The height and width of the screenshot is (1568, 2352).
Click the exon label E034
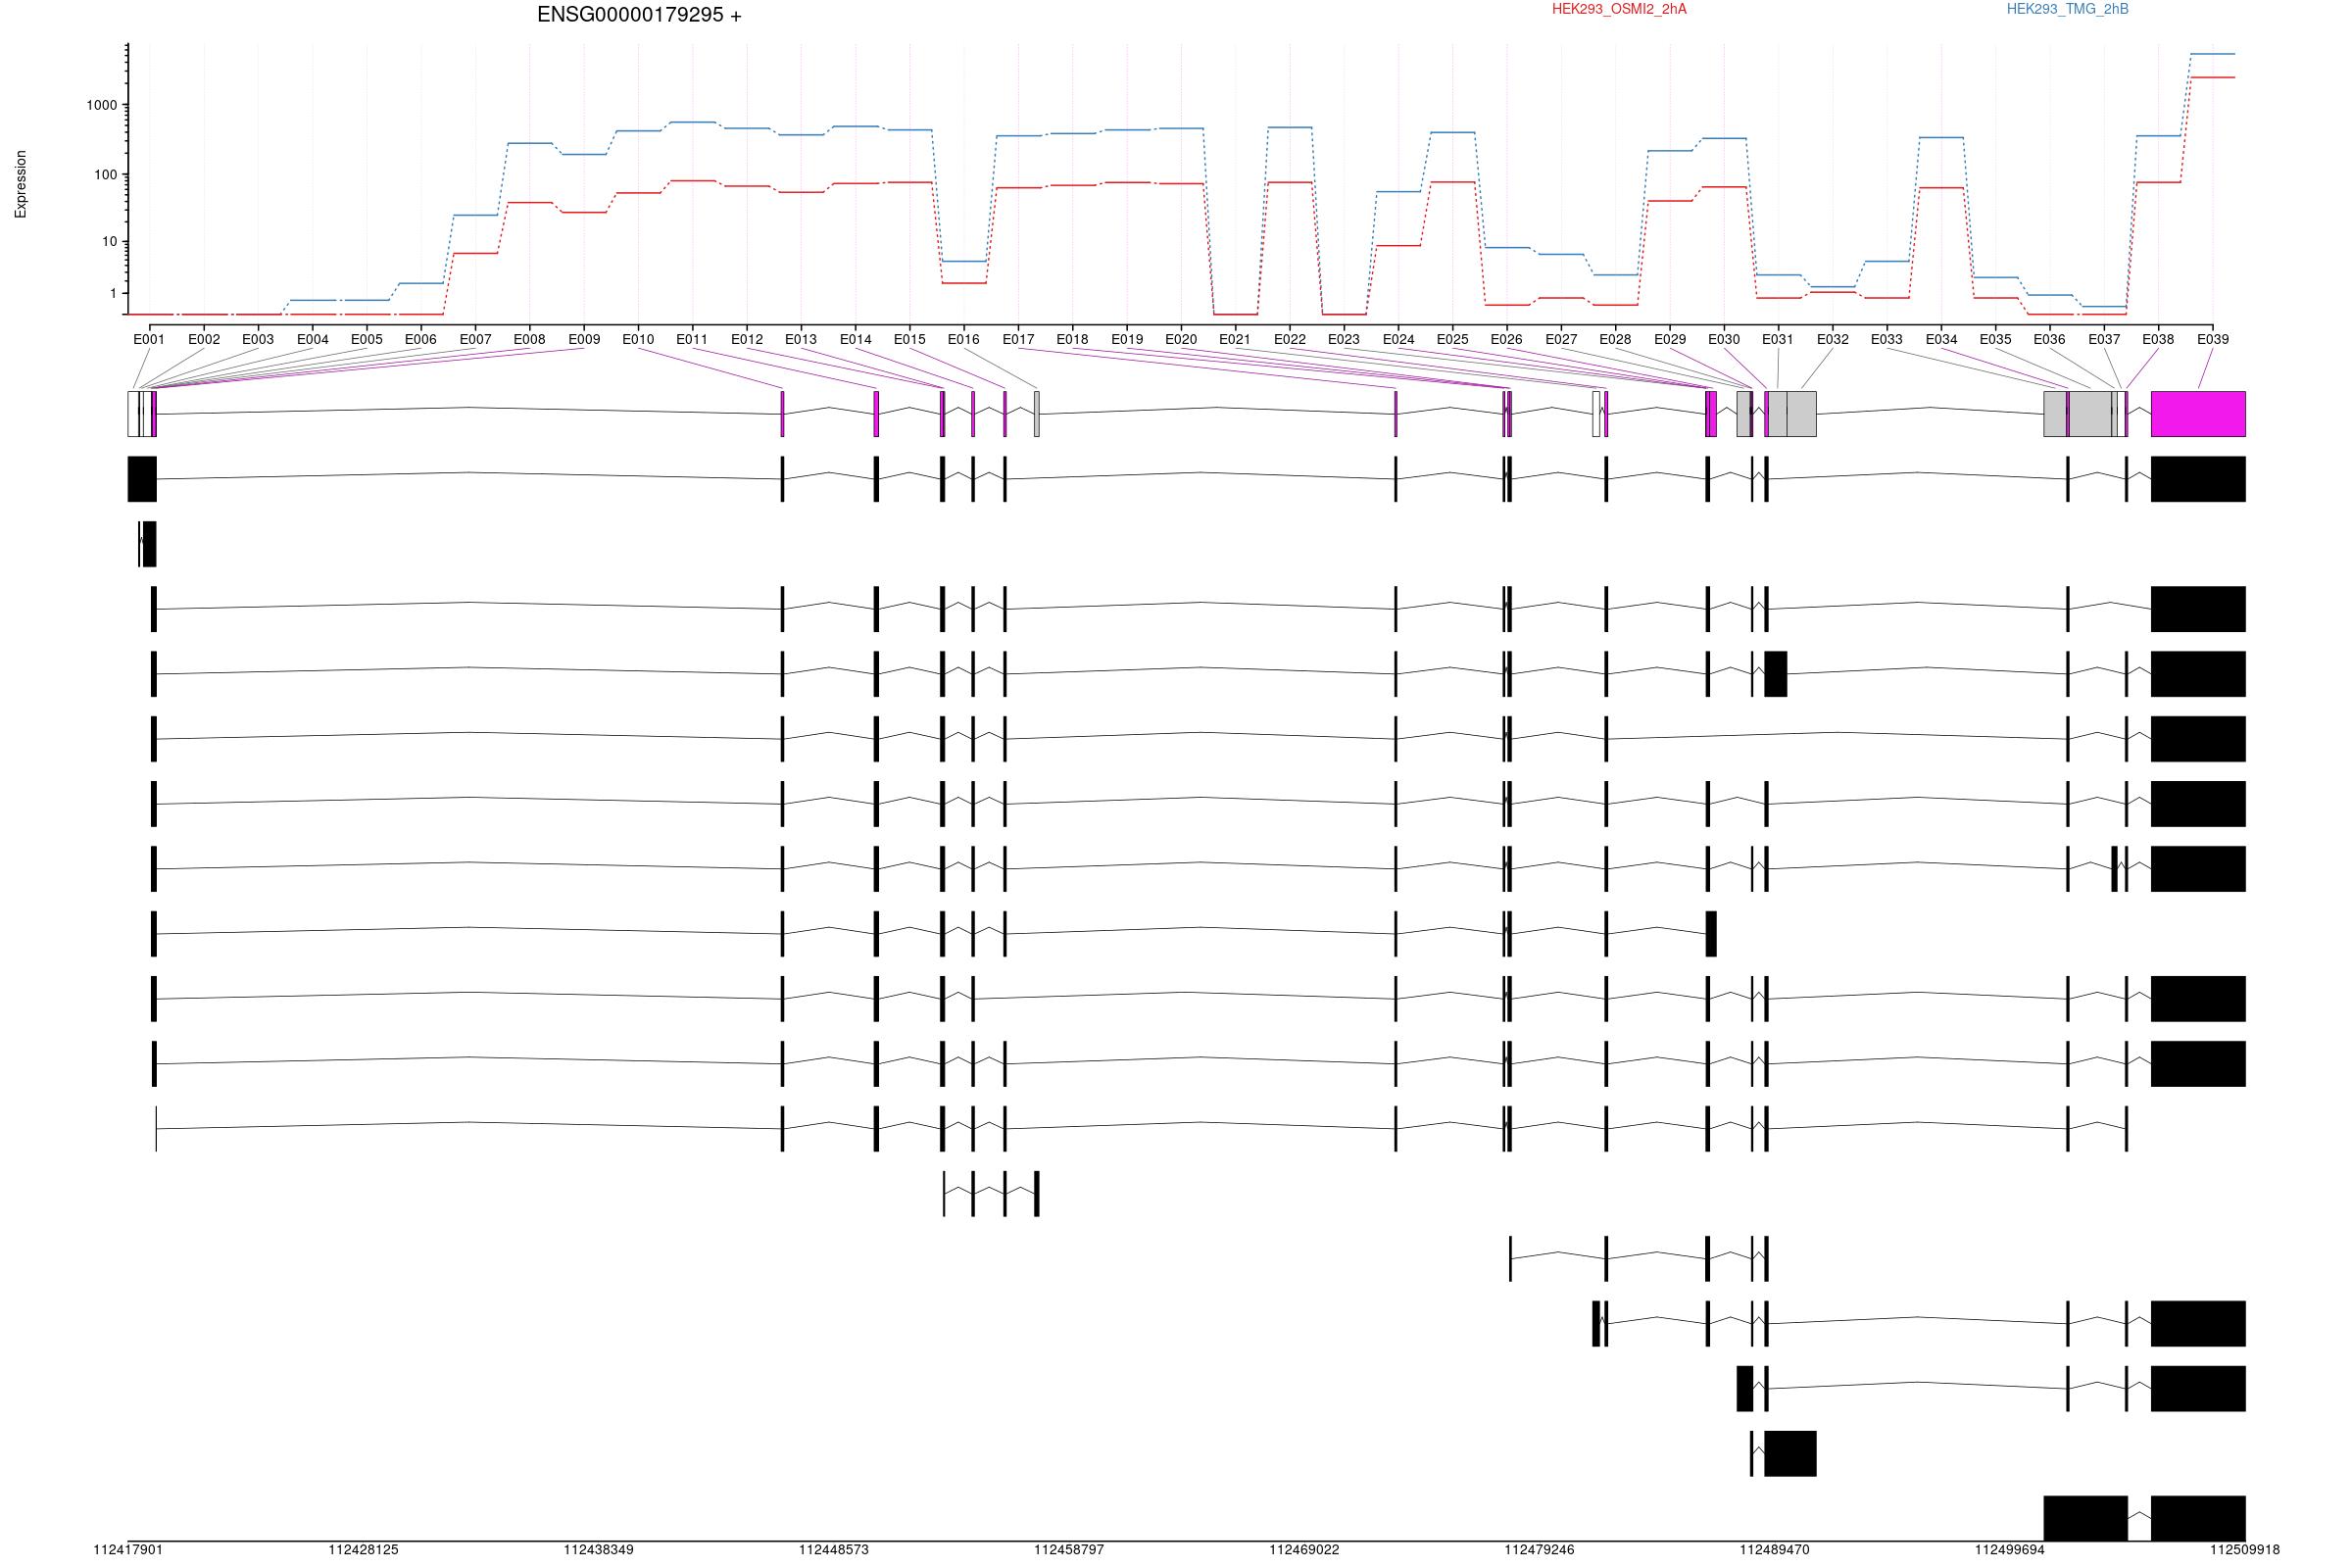coord(1942,339)
